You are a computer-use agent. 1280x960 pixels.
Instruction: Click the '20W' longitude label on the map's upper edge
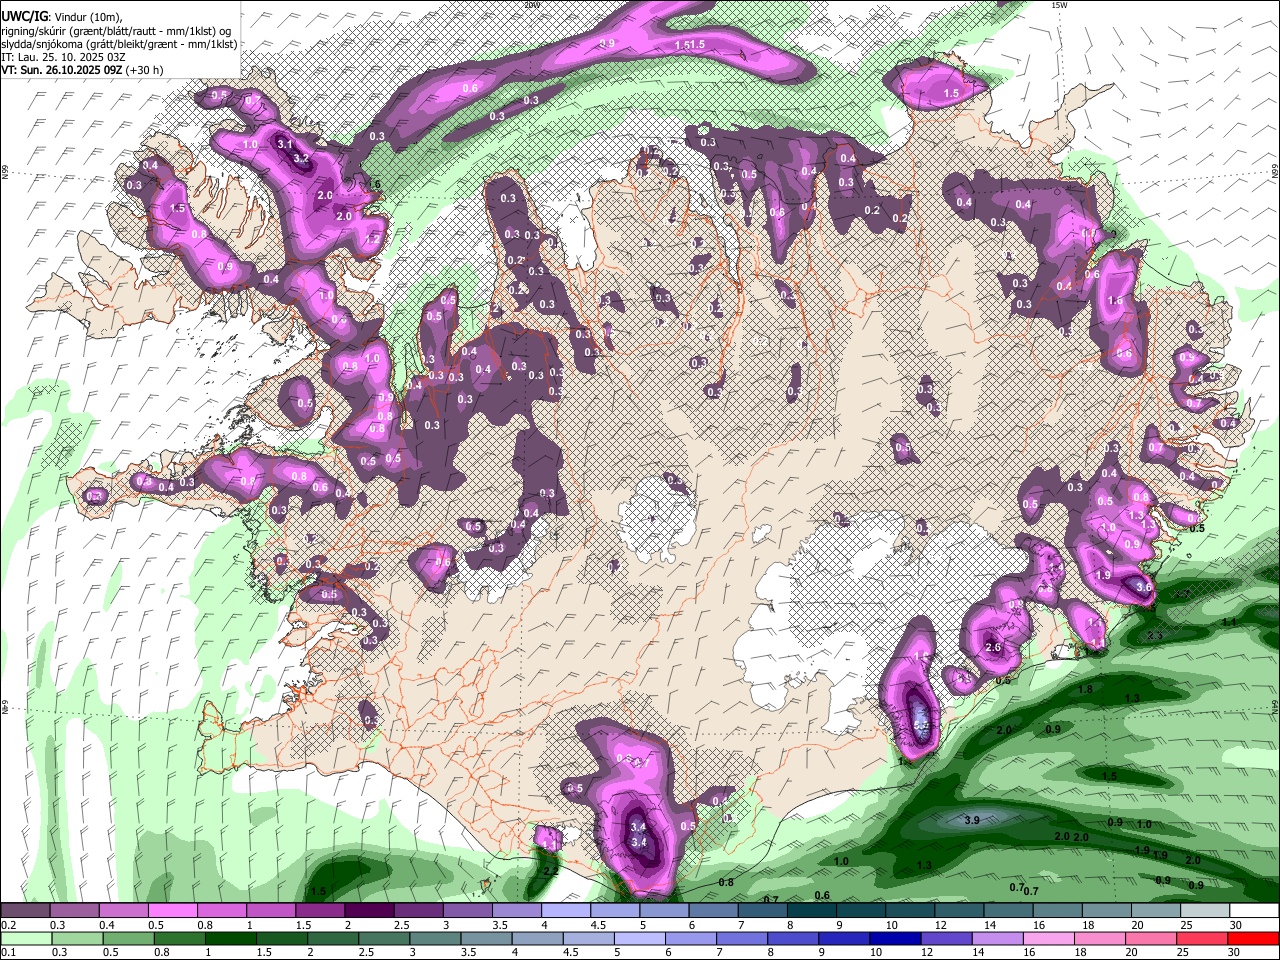(x=531, y=5)
